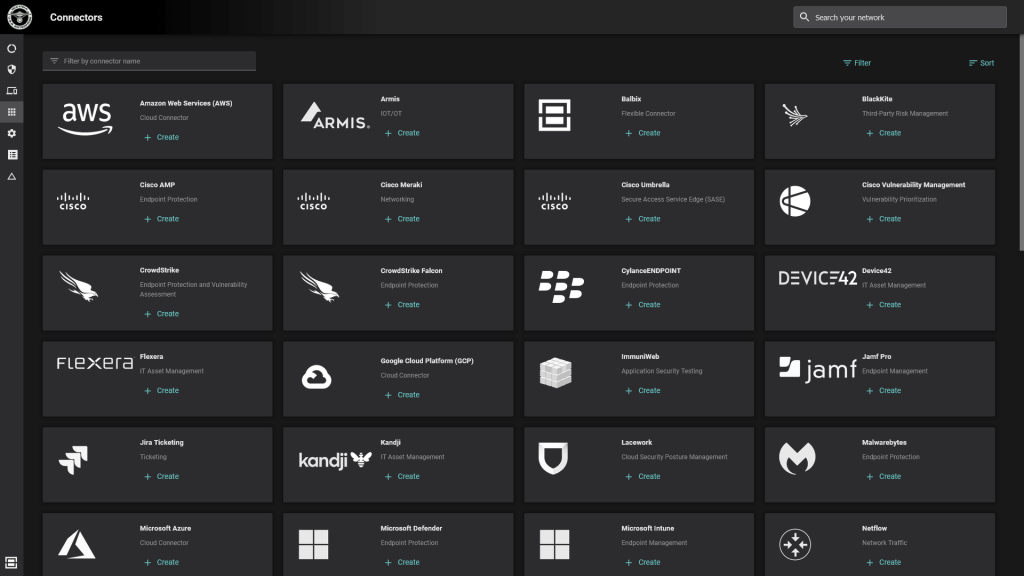1024x576 pixels.
Task: Create a Microsoft Intune connector
Action: pyautogui.click(x=643, y=562)
